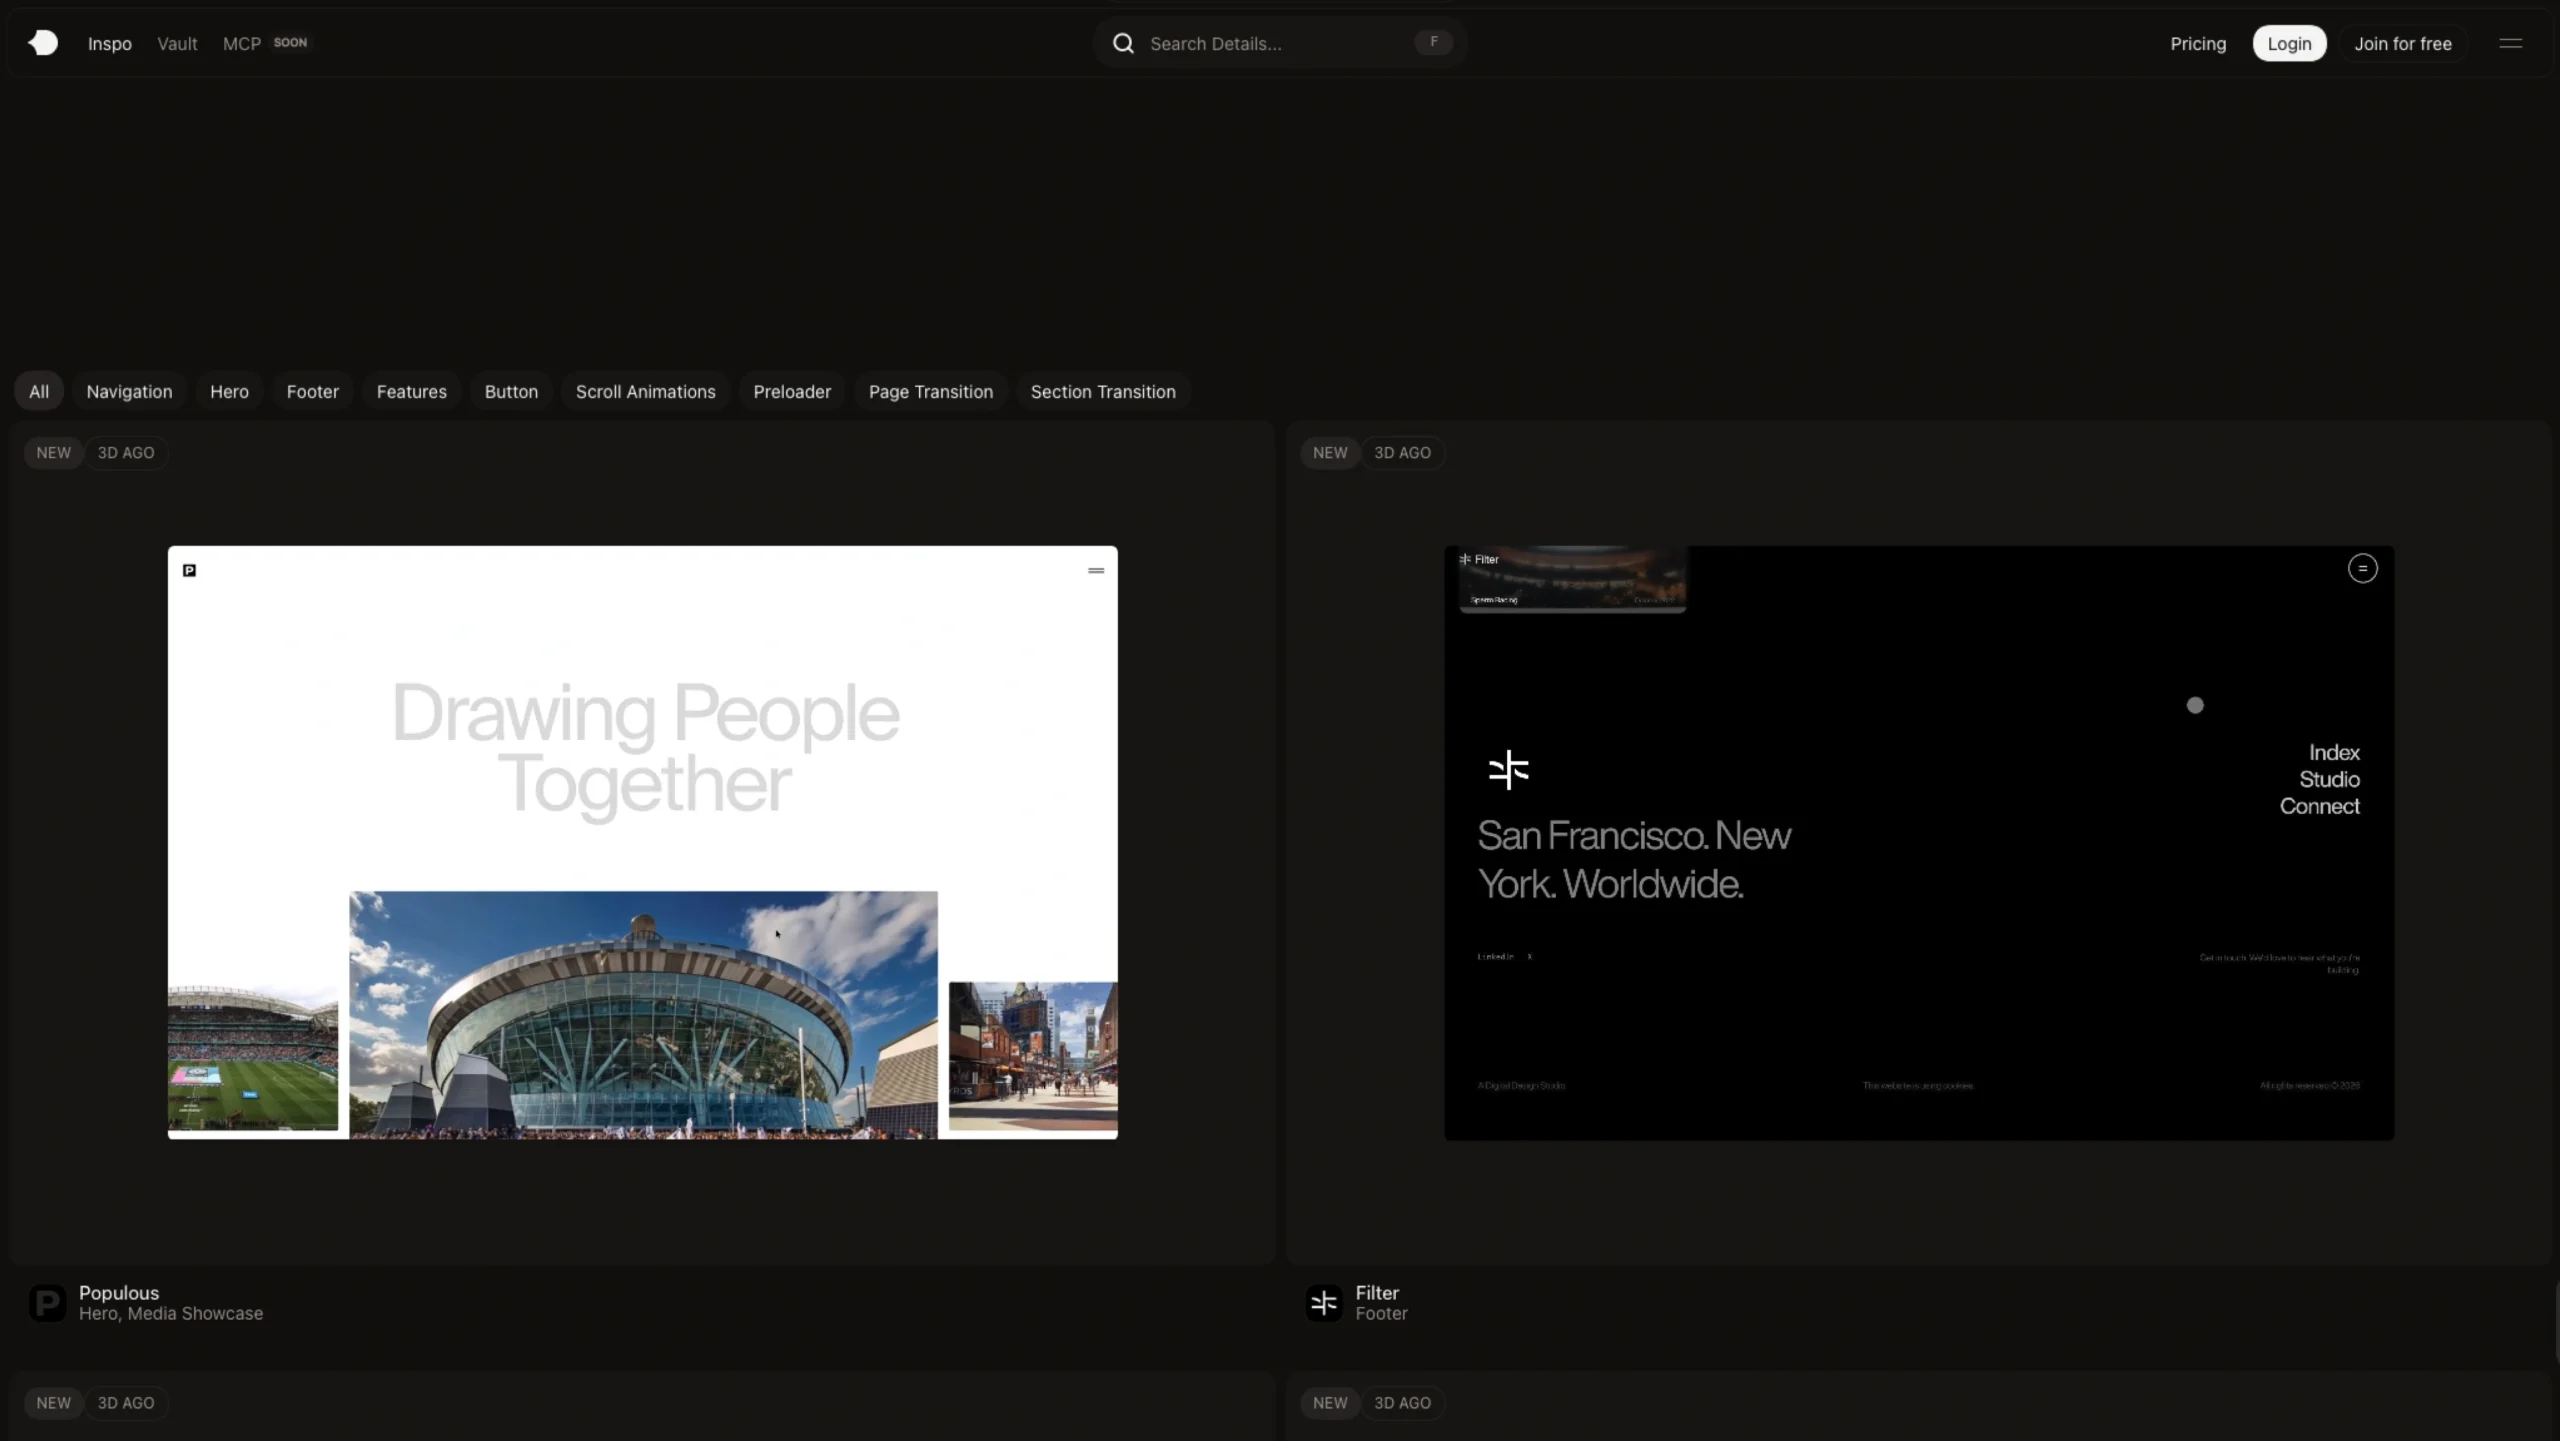Select the All filter chip
The height and width of the screenshot is (1441, 2560).
39,392
